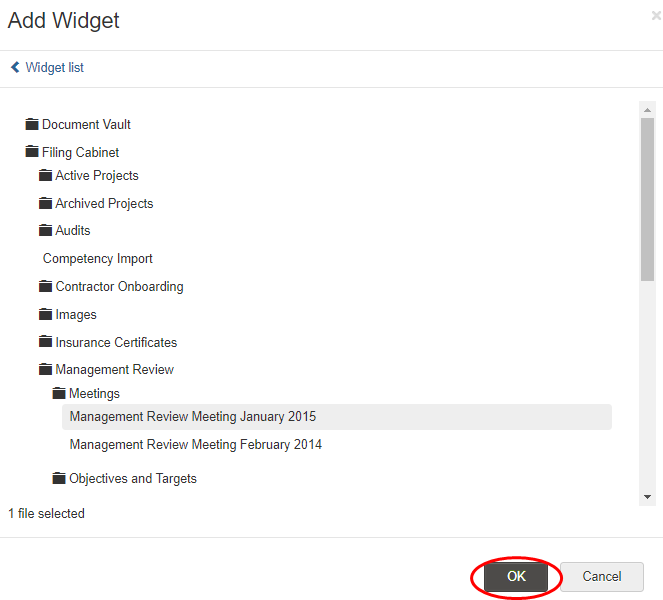Click the Insurance Certificates folder icon
The height and width of the screenshot is (600, 663).
pyautogui.click(x=45, y=343)
